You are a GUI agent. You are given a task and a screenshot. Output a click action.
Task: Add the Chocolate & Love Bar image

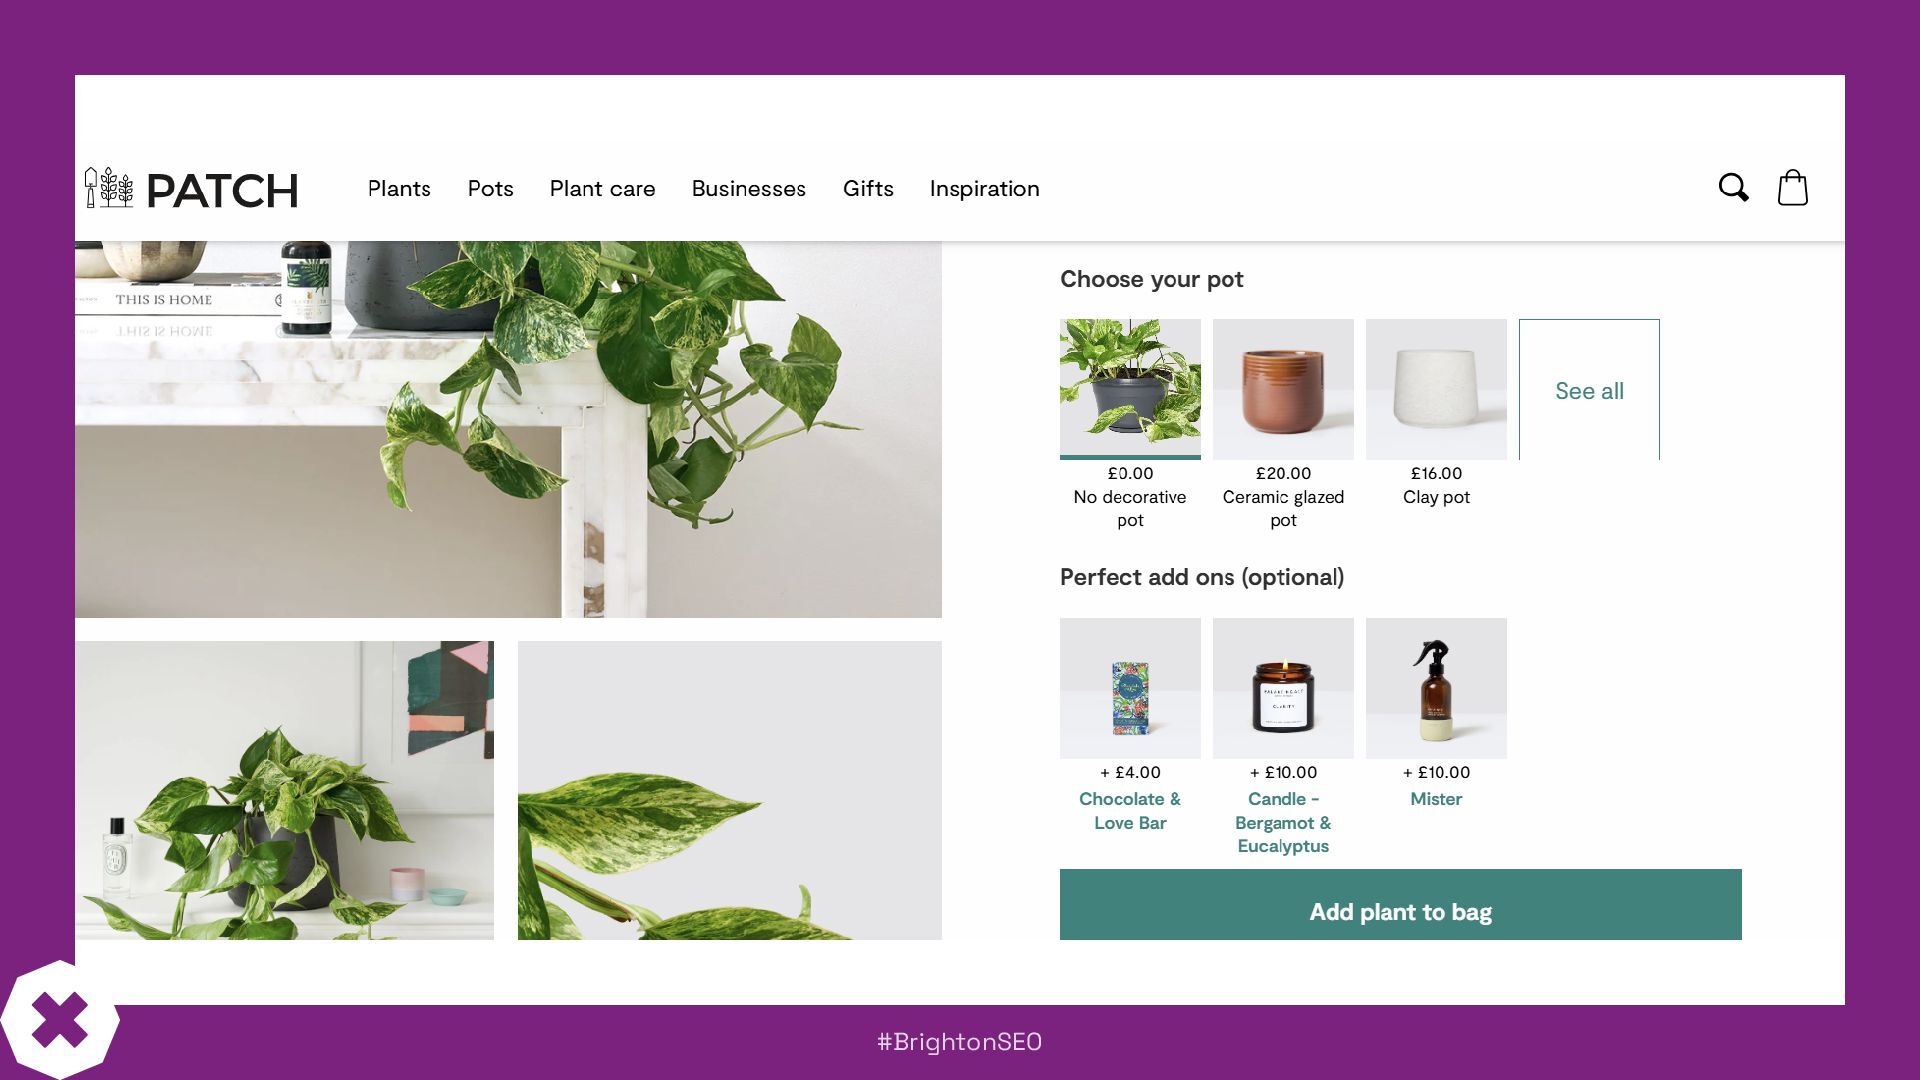tap(1130, 688)
